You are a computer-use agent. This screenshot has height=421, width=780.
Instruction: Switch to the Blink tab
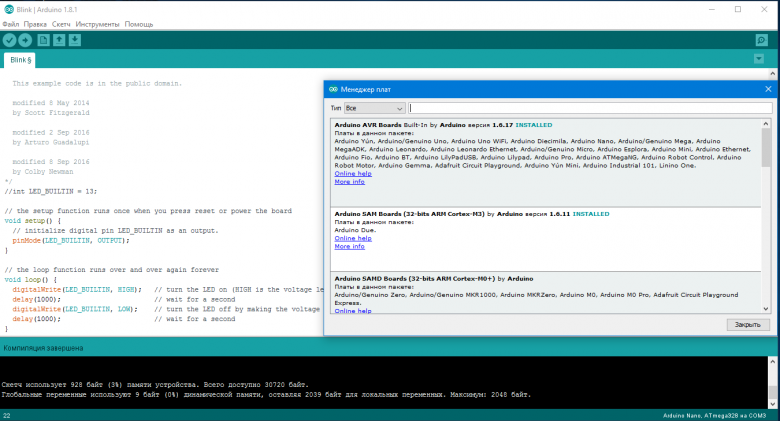(x=20, y=60)
